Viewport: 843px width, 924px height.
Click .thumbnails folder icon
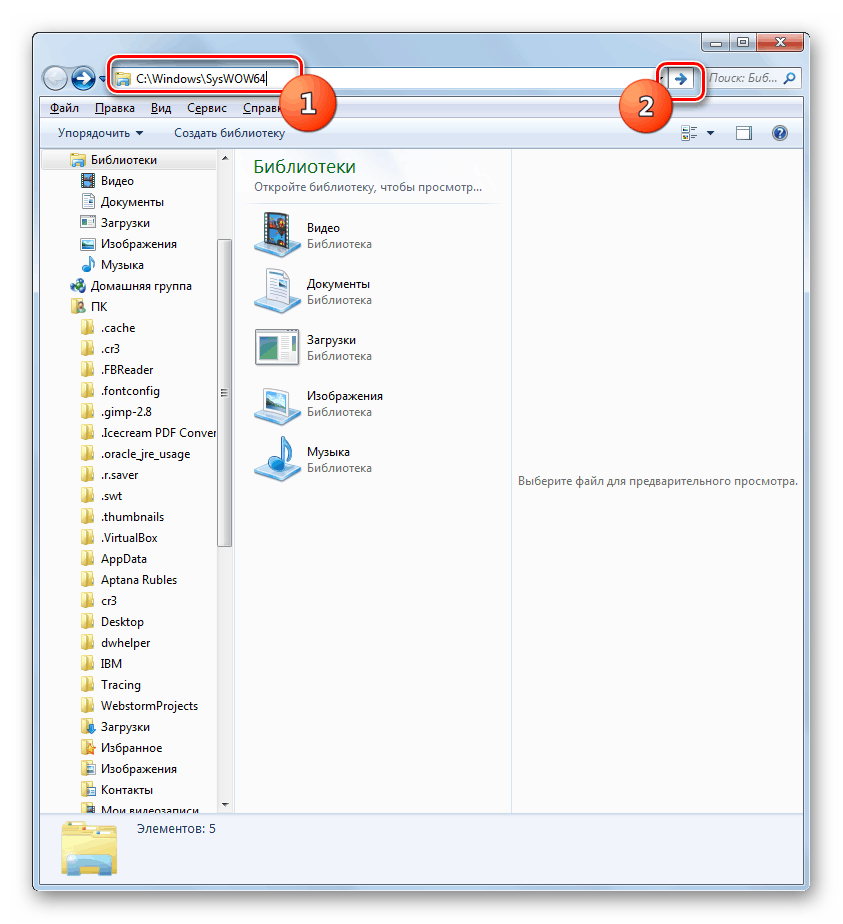pyautogui.click(x=87, y=517)
